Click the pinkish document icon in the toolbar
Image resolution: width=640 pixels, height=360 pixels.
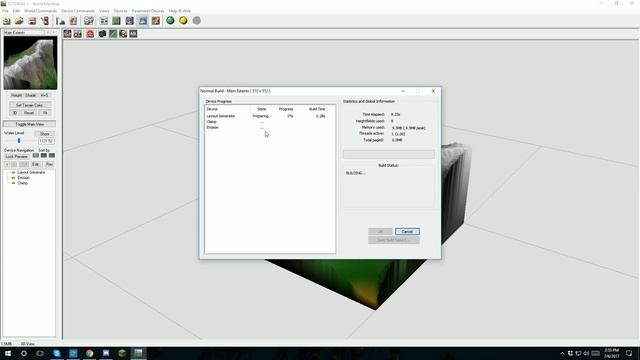[x=73, y=21]
